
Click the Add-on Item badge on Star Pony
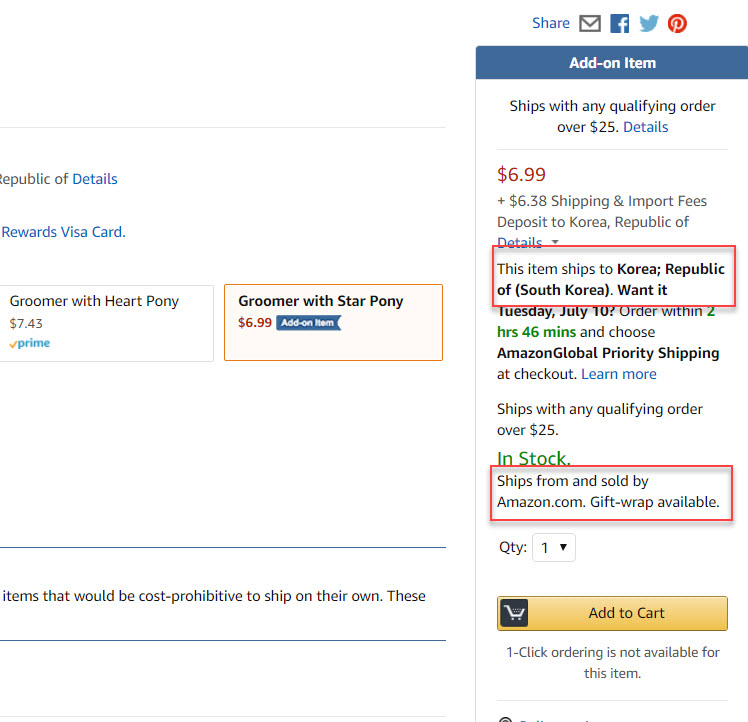309,323
